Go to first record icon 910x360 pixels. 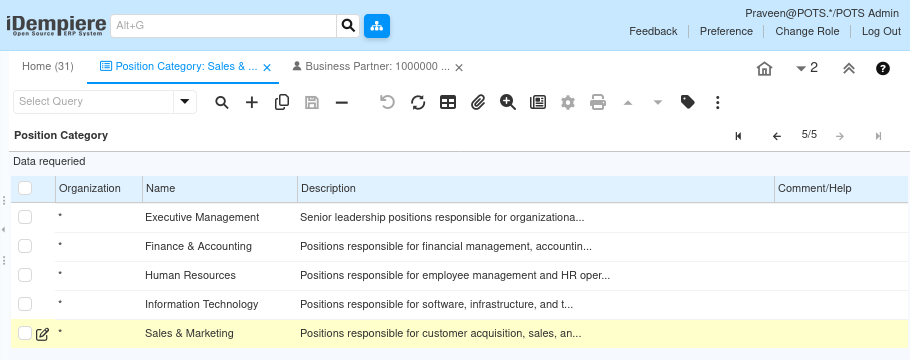(x=738, y=136)
